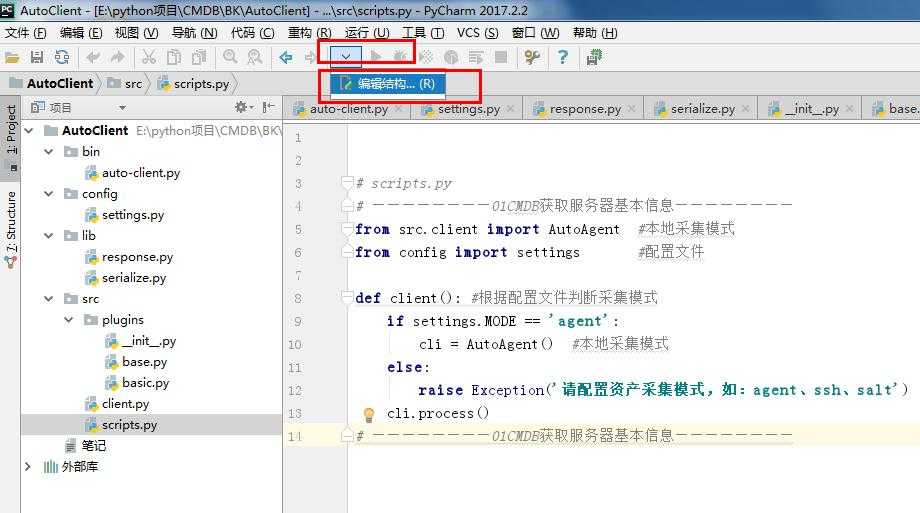920x513 pixels.
Task: Close the auto-client.py tab
Action: (398, 109)
